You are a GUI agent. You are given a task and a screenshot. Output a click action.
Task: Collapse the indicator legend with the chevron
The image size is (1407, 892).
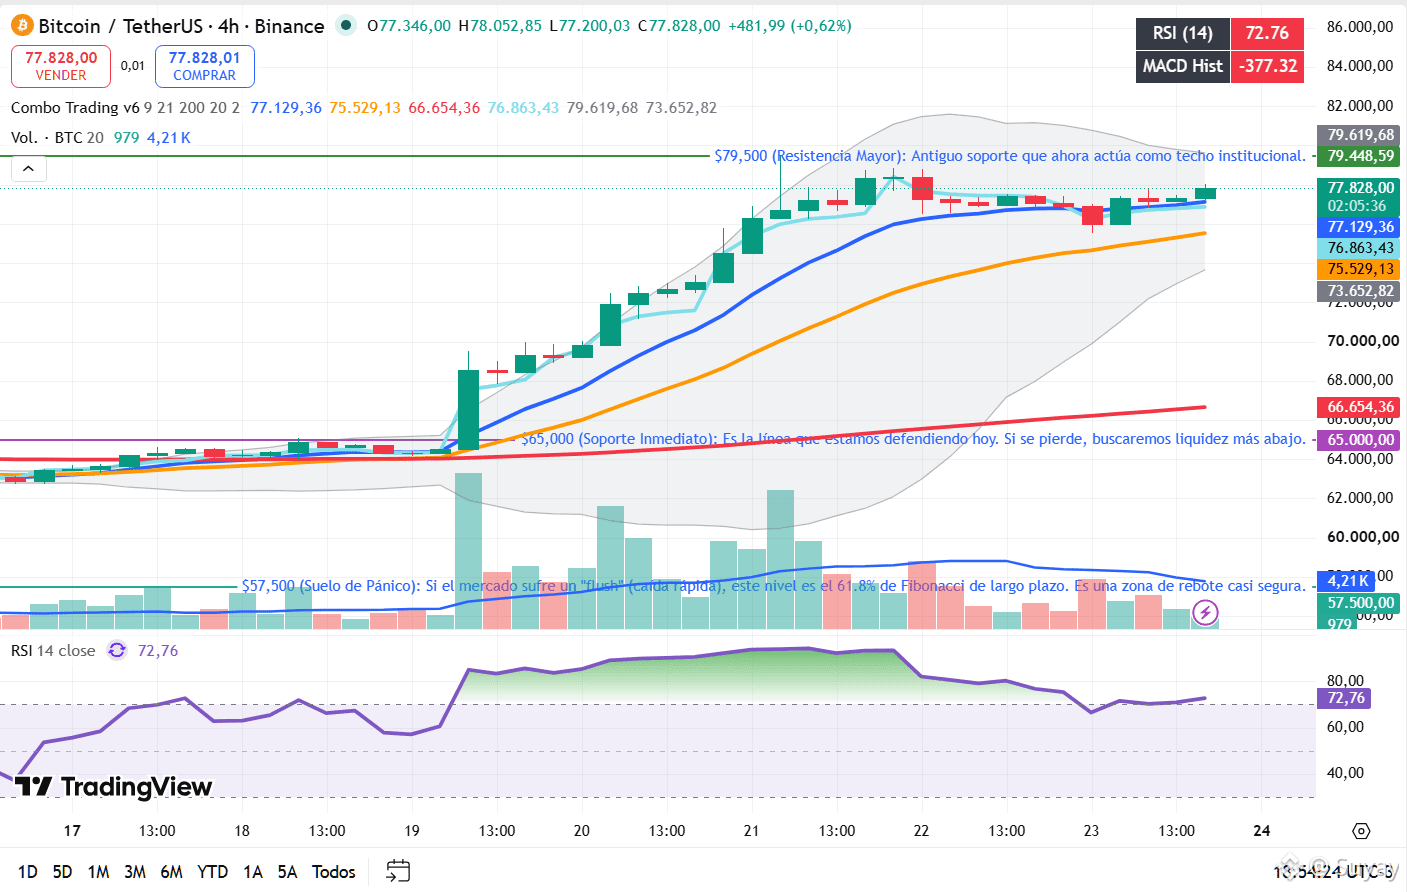(28, 168)
